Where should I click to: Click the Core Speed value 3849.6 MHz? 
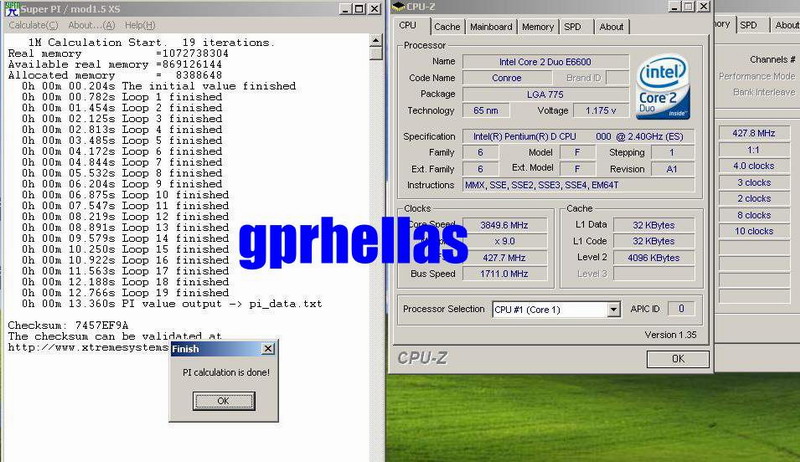pyautogui.click(x=504, y=225)
